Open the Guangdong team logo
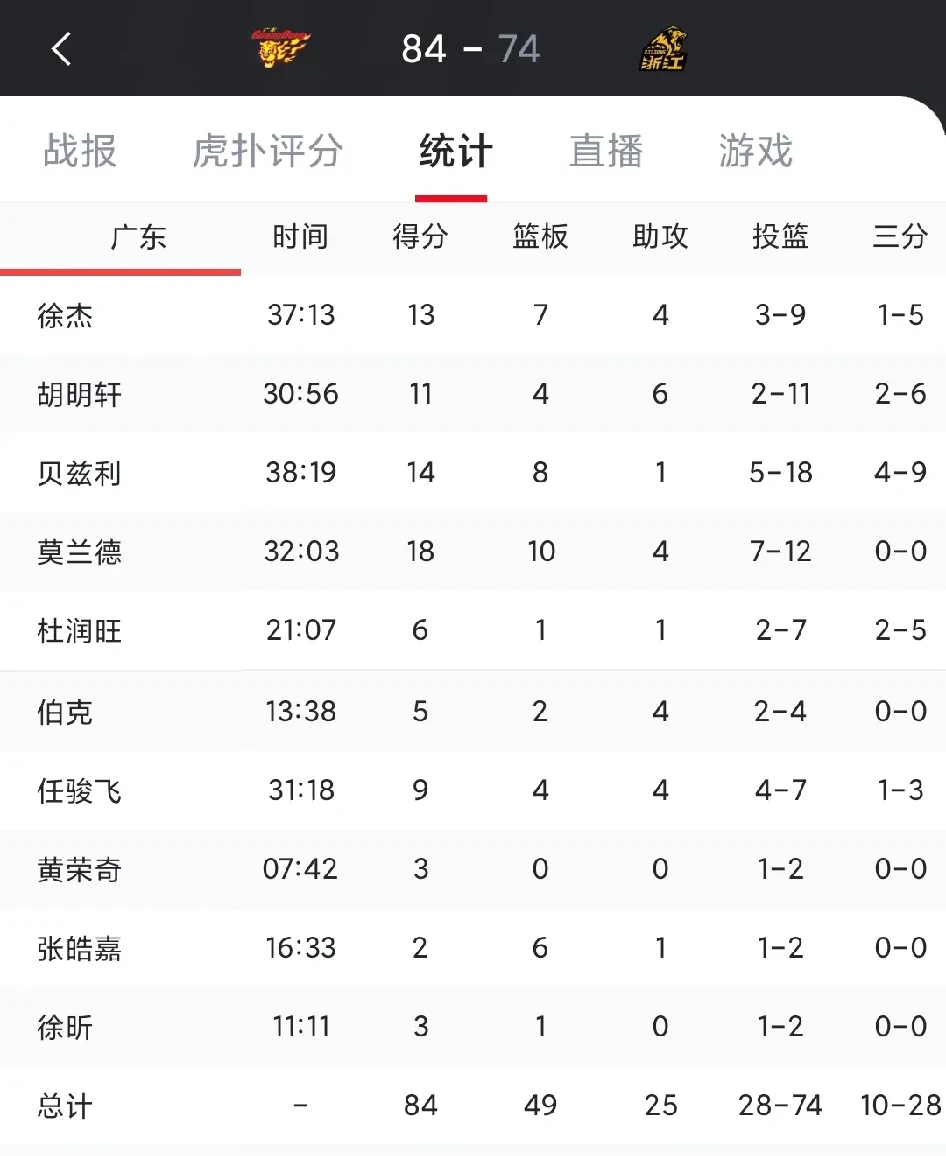 click(280, 48)
